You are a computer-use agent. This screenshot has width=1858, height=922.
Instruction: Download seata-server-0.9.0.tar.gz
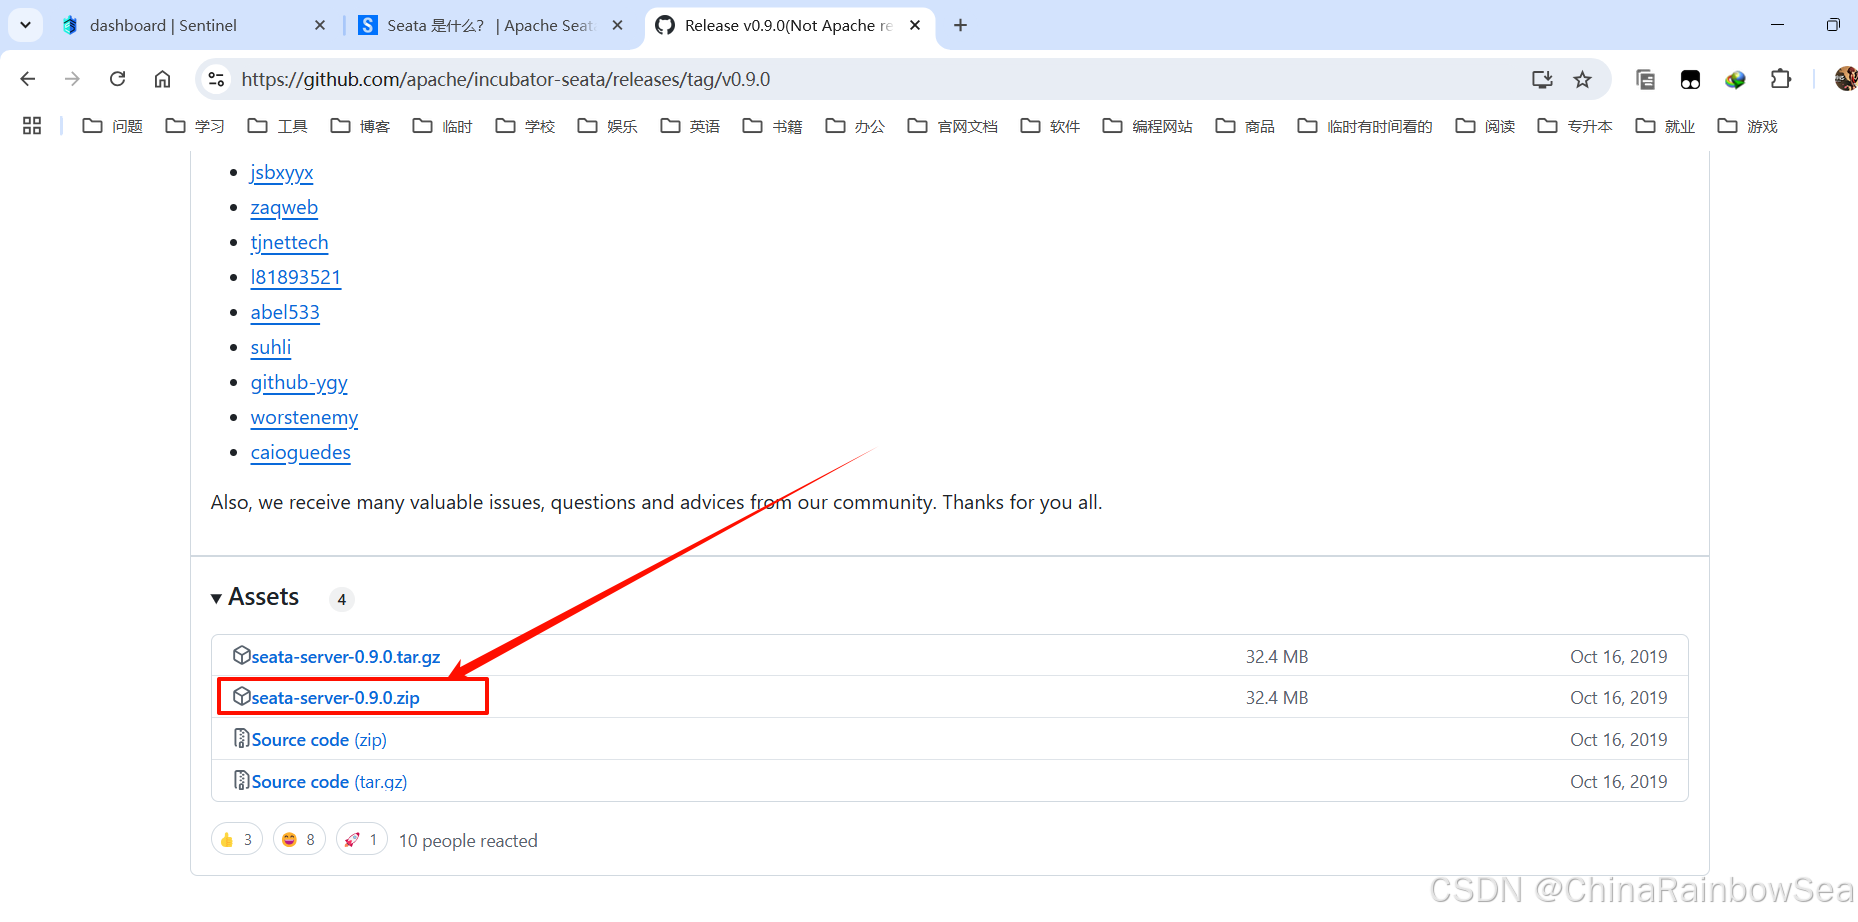345,656
